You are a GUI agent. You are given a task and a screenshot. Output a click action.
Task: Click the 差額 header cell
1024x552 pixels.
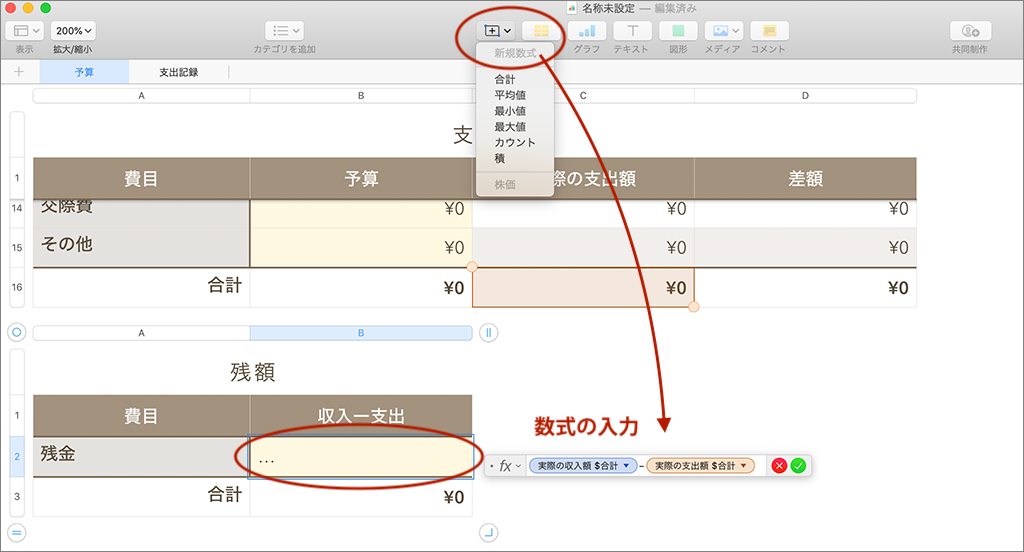(805, 178)
